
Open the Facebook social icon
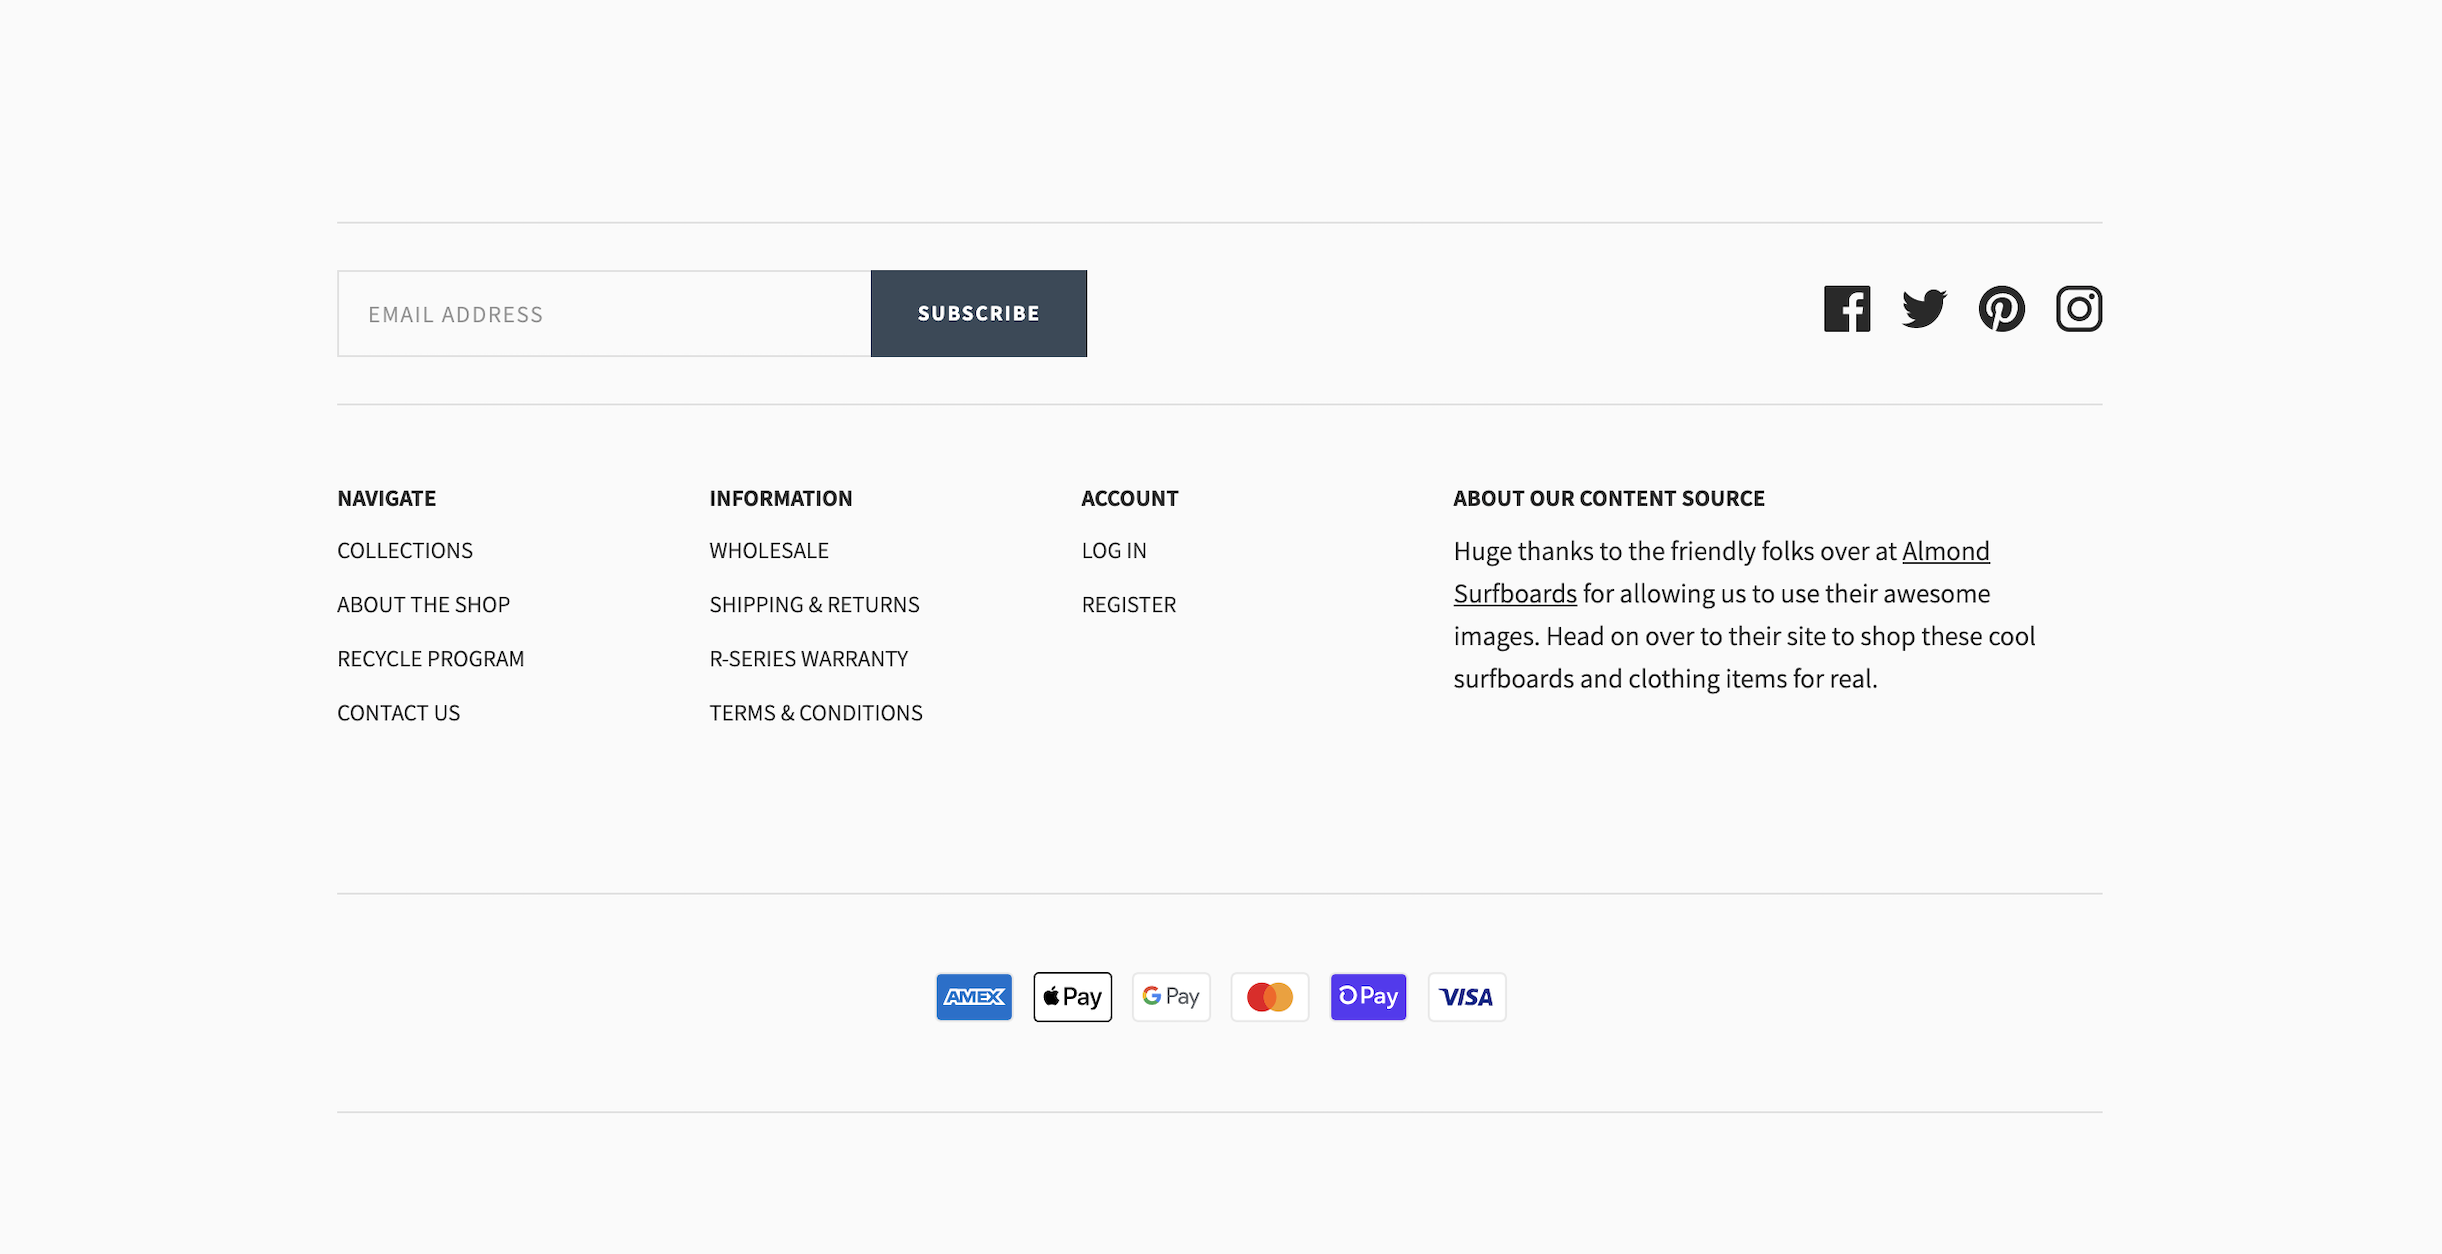(1846, 309)
